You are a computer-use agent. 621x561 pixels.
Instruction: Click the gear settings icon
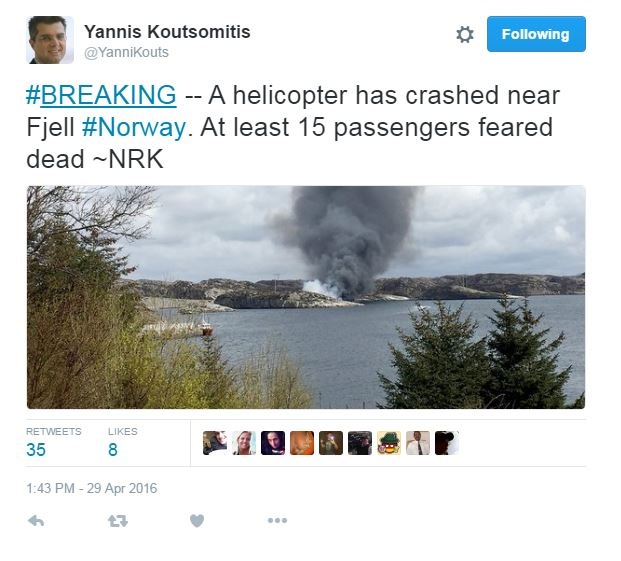[x=465, y=34]
